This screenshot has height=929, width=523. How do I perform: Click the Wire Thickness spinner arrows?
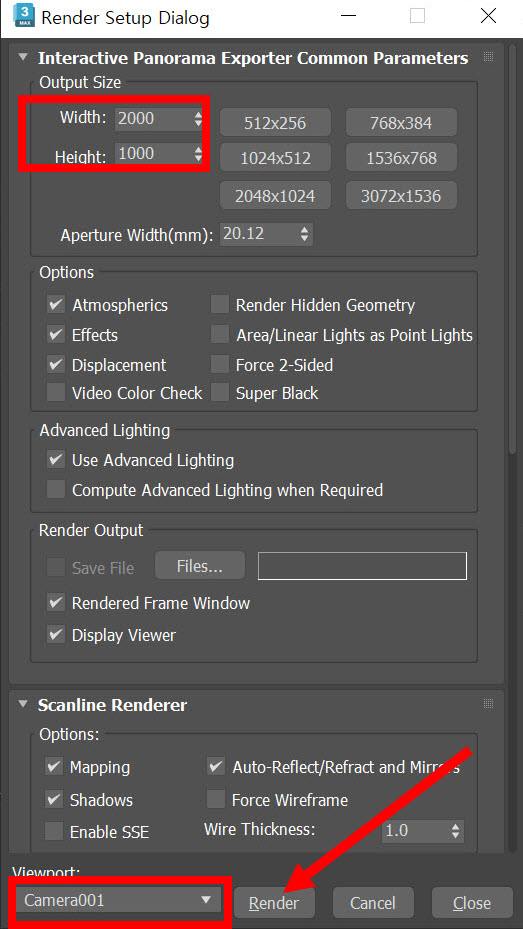tap(455, 830)
